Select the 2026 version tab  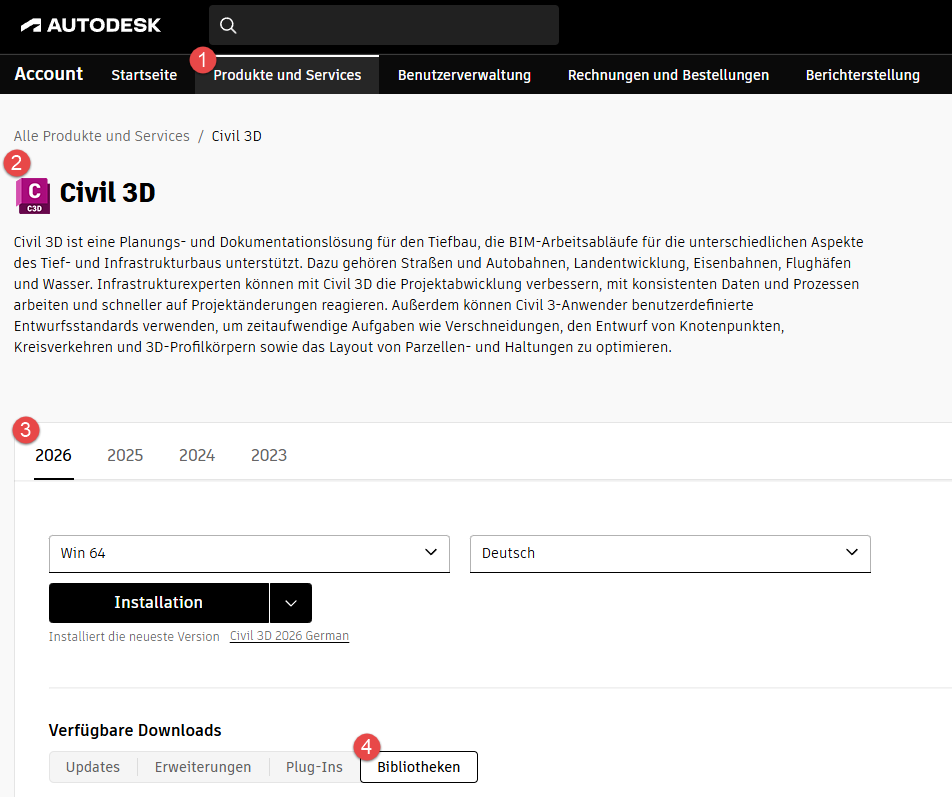(x=53, y=455)
